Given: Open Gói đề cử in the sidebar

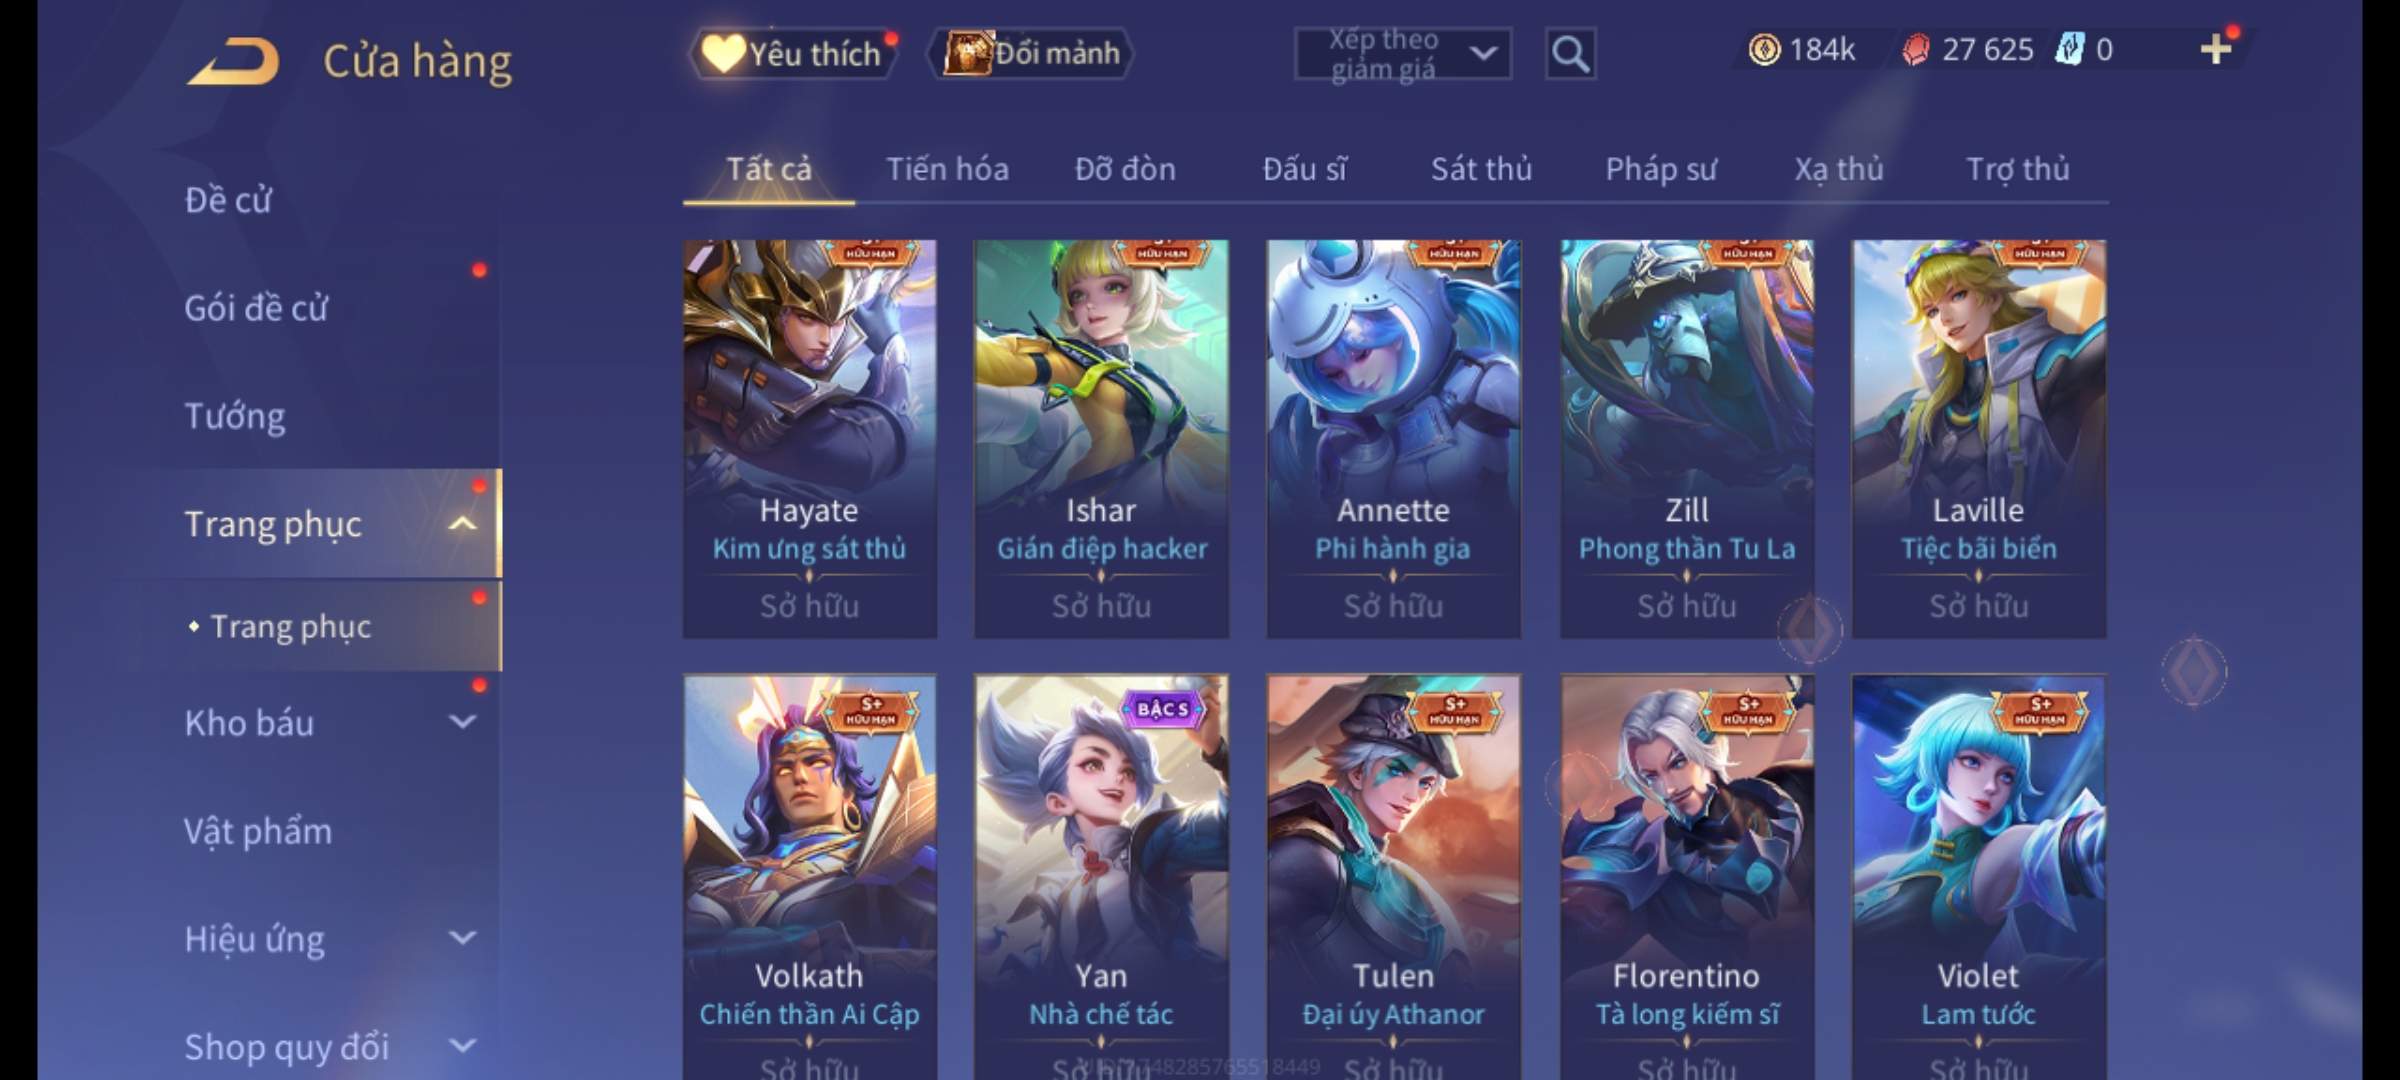Looking at the screenshot, I should [x=256, y=307].
